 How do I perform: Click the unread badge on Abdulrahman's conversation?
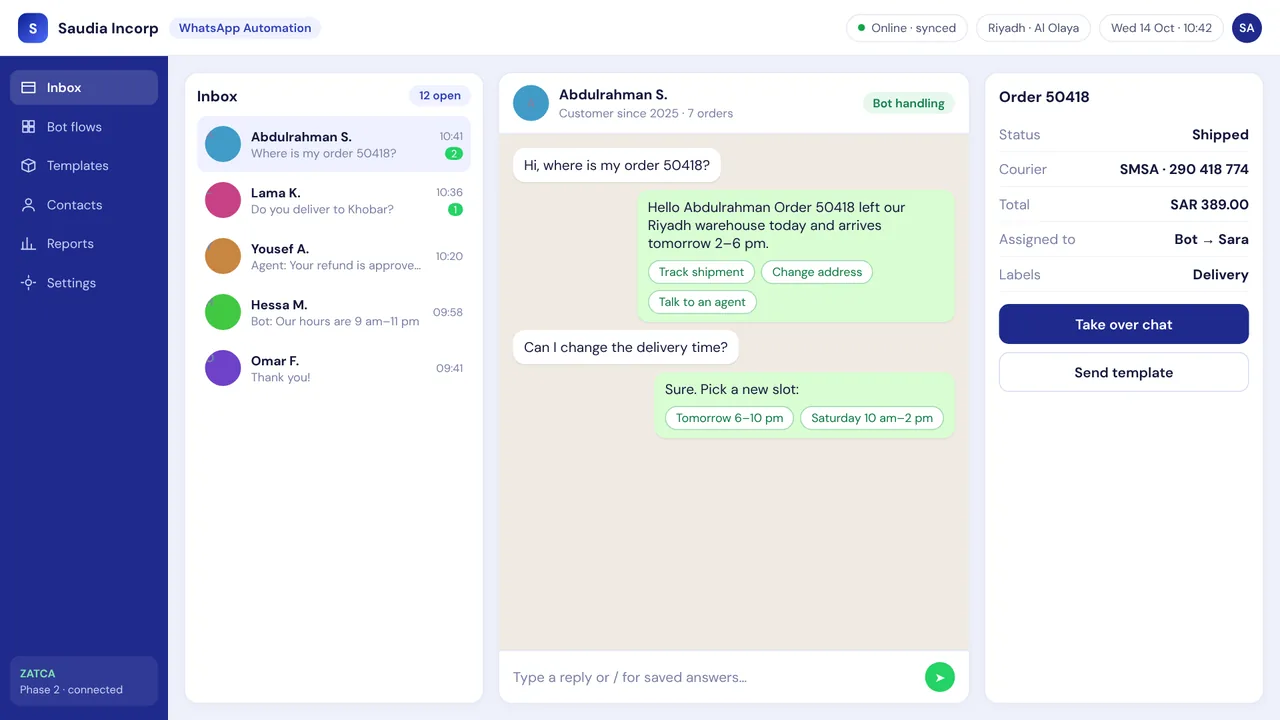pyautogui.click(x=454, y=154)
